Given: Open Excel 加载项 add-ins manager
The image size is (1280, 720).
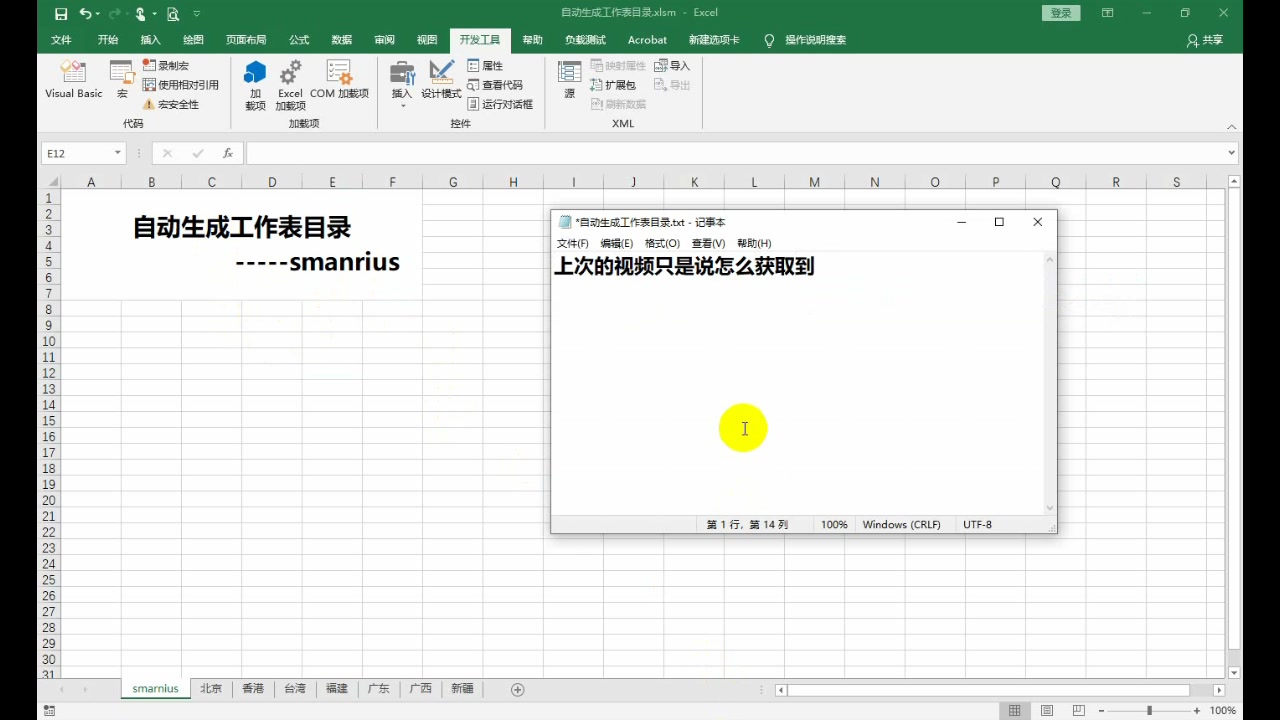Looking at the screenshot, I should (290, 85).
